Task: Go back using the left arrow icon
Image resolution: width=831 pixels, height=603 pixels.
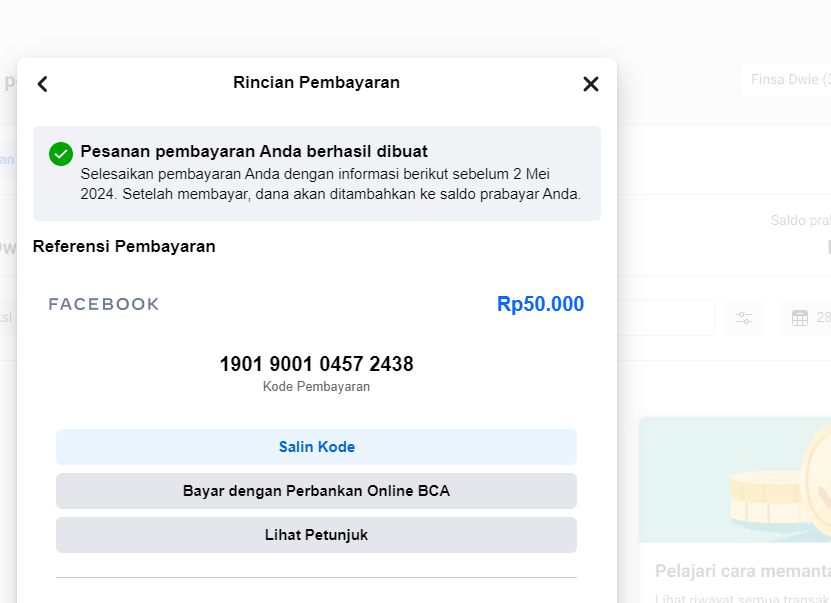Action: pyautogui.click(x=42, y=84)
